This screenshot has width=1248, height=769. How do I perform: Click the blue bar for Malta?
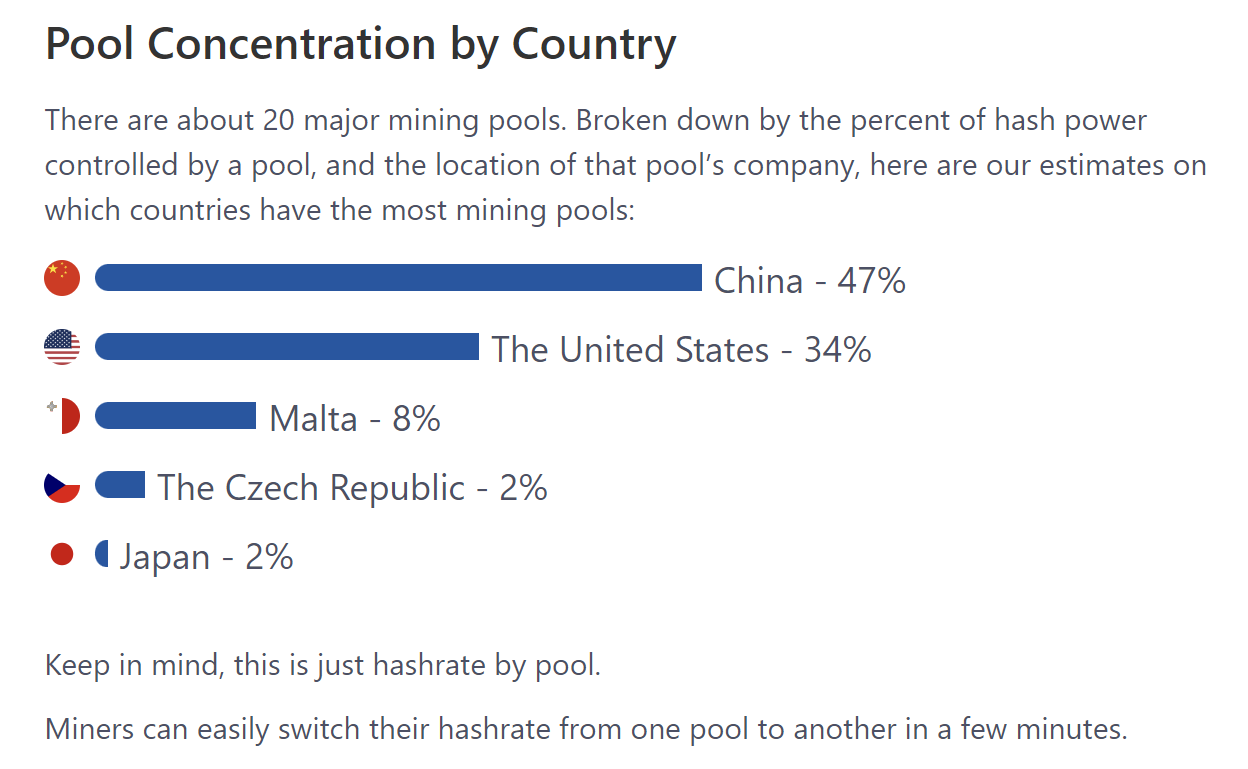point(176,416)
